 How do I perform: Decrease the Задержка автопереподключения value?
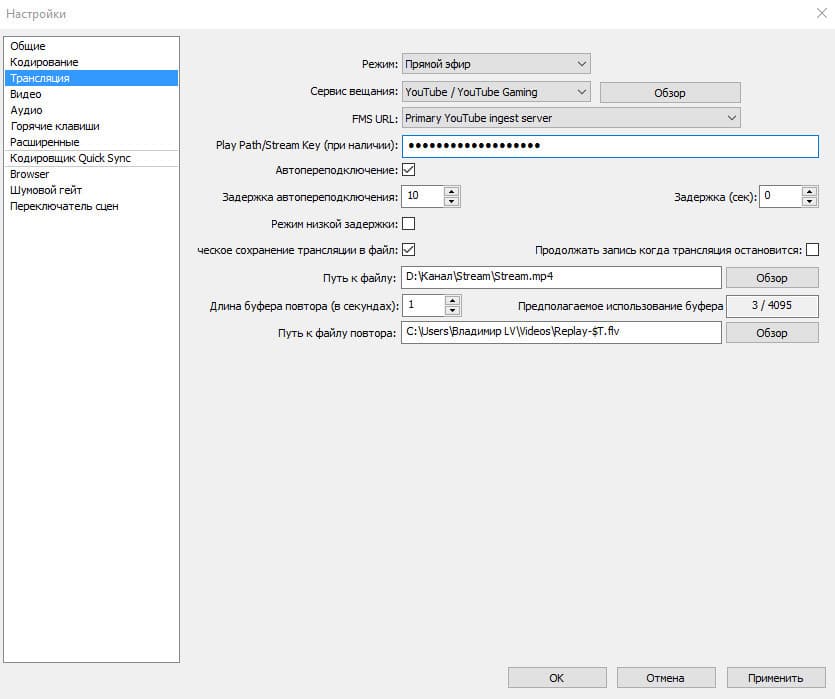[451, 201]
